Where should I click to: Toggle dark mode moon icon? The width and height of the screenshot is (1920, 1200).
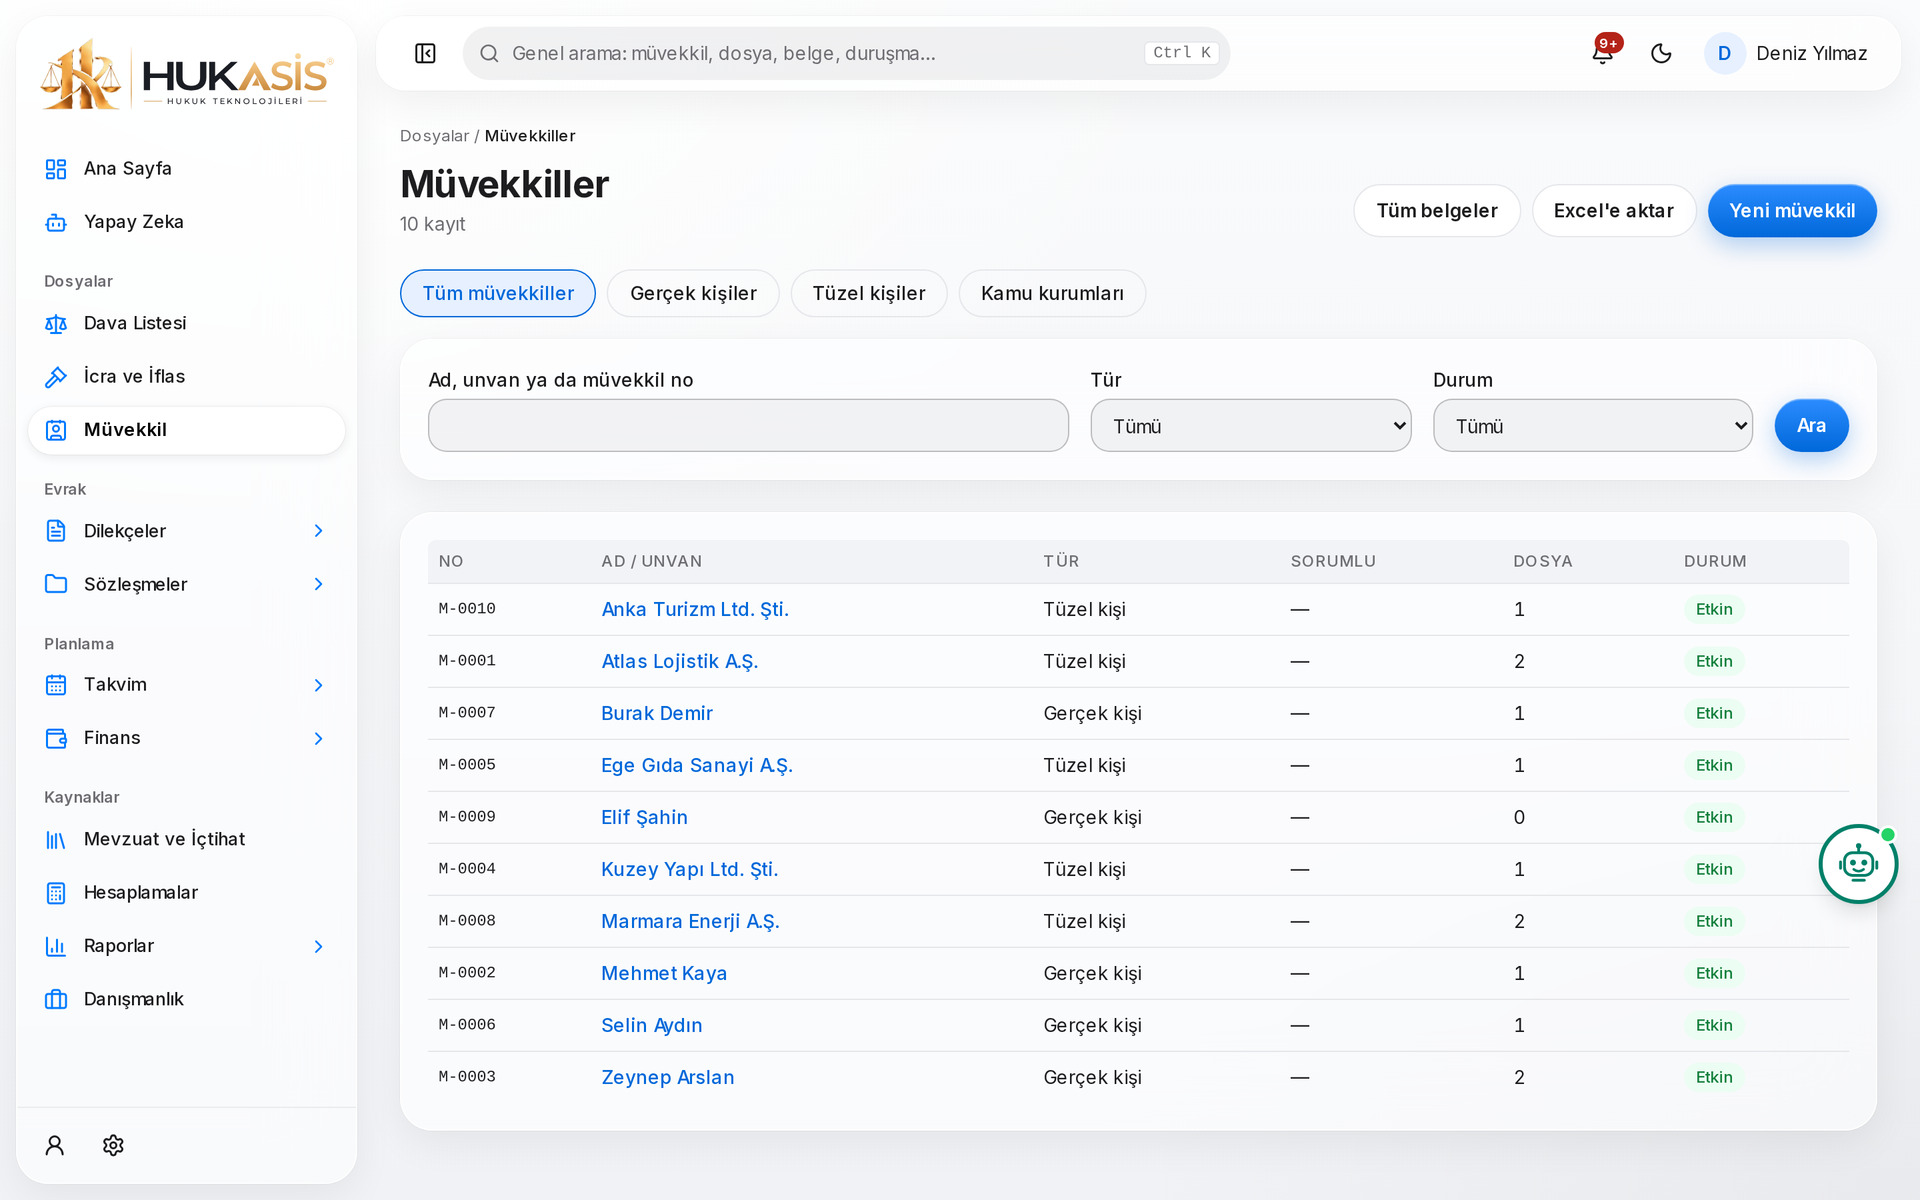point(1661,53)
